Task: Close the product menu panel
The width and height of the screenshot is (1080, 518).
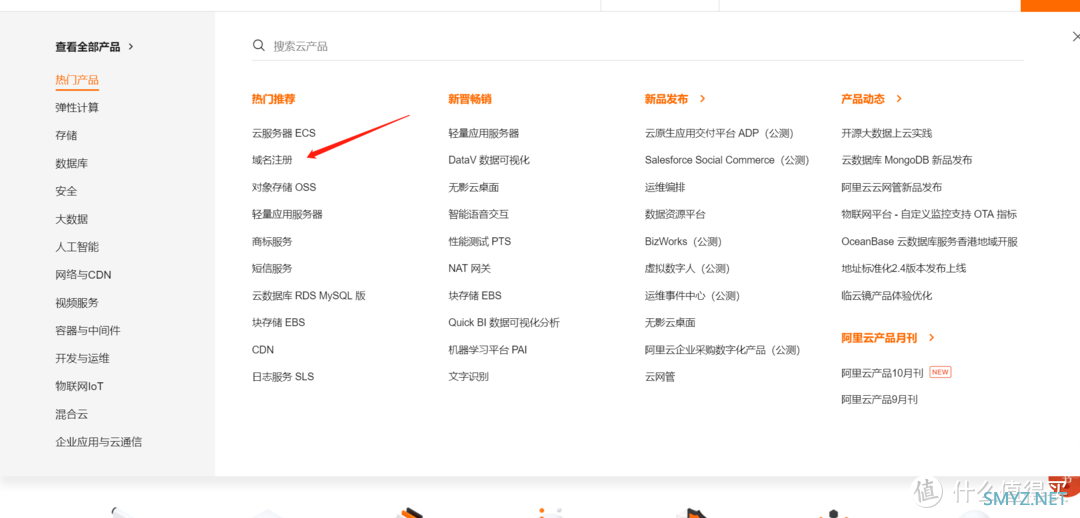Action: pyautogui.click(x=1077, y=37)
